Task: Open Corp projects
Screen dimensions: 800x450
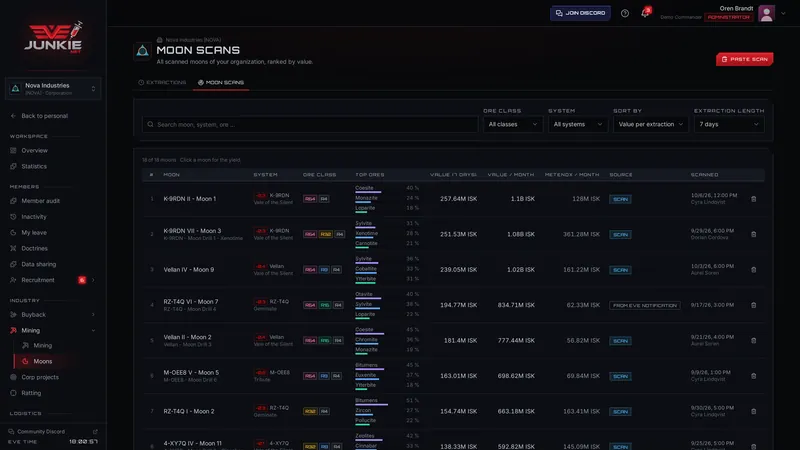Action: (x=40, y=377)
